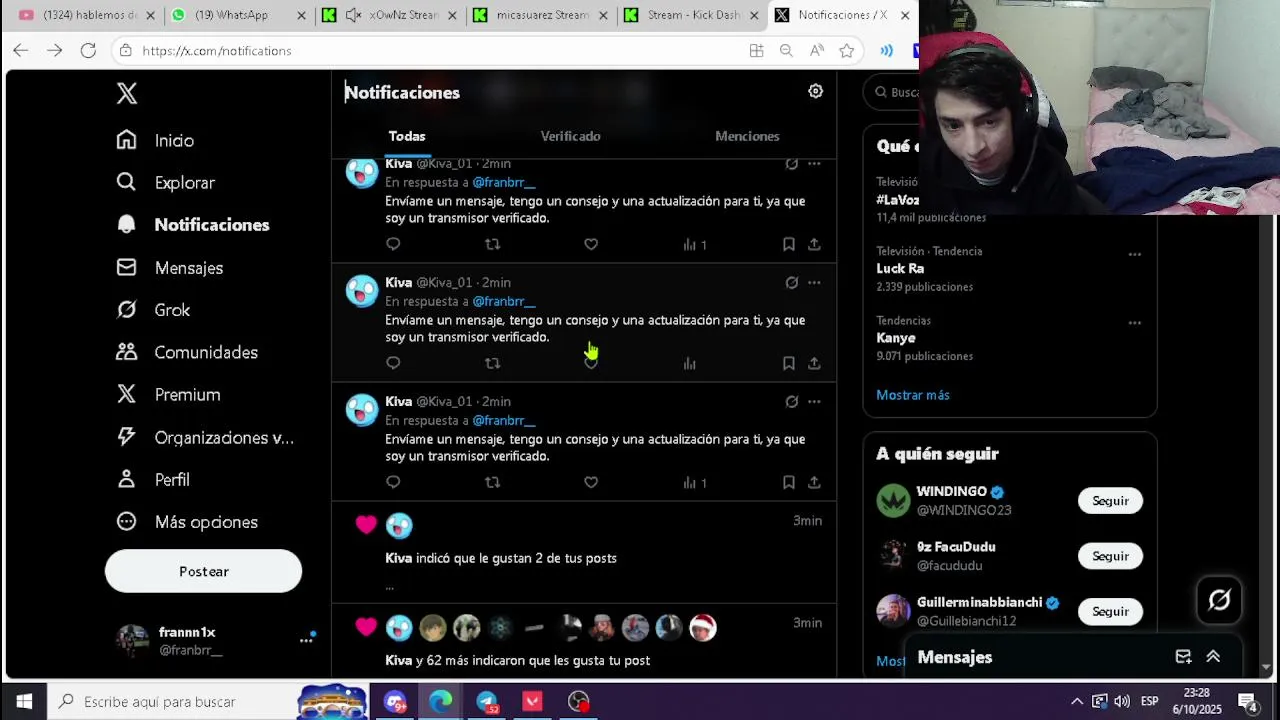Switch to the Verificado tab
The height and width of the screenshot is (720, 1280).
(571, 136)
